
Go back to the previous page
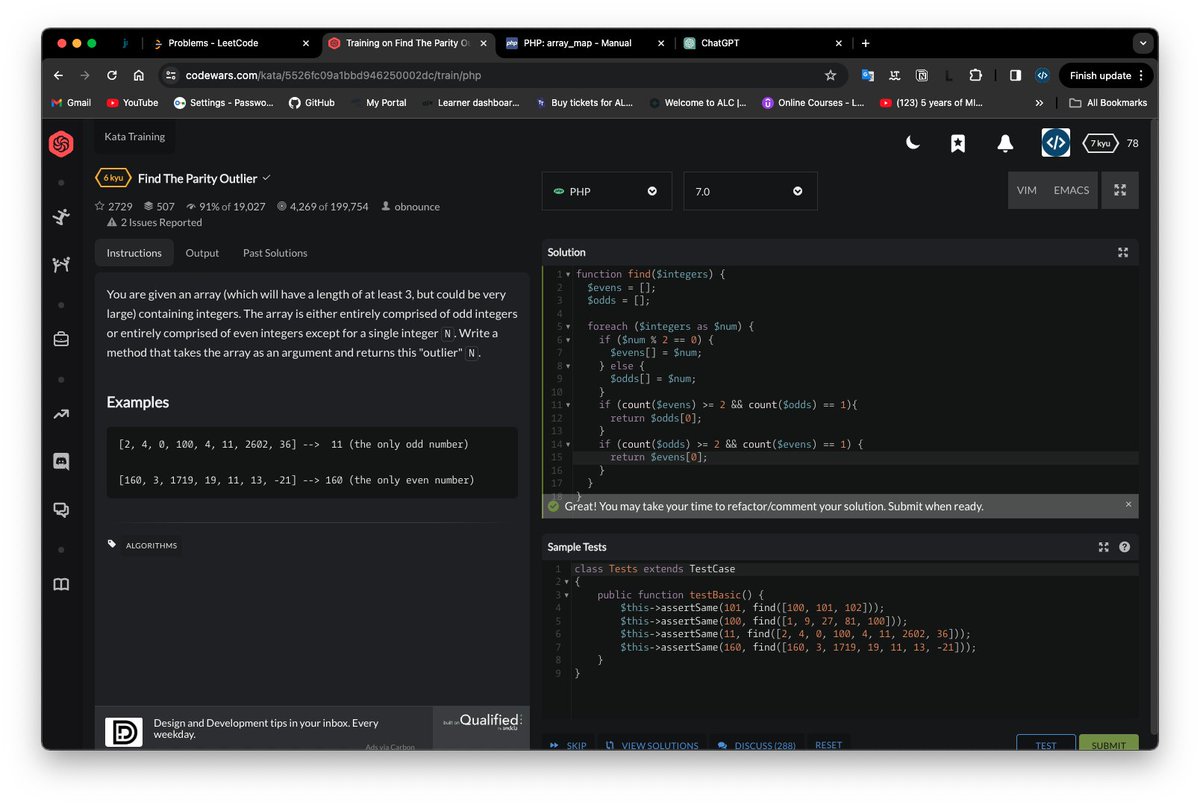(58, 75)
